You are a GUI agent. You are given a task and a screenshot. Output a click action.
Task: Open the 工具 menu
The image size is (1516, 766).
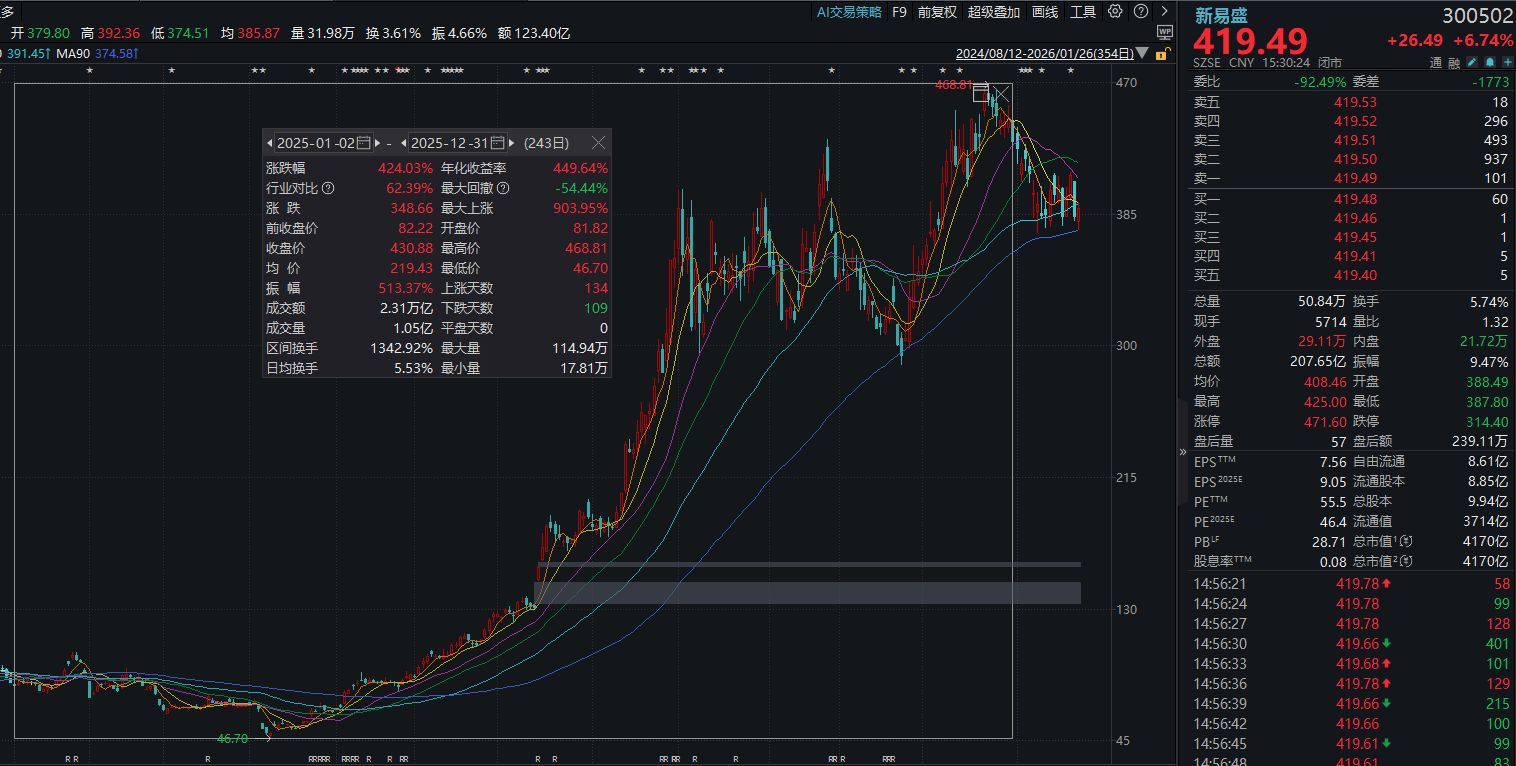point(1084,12)
